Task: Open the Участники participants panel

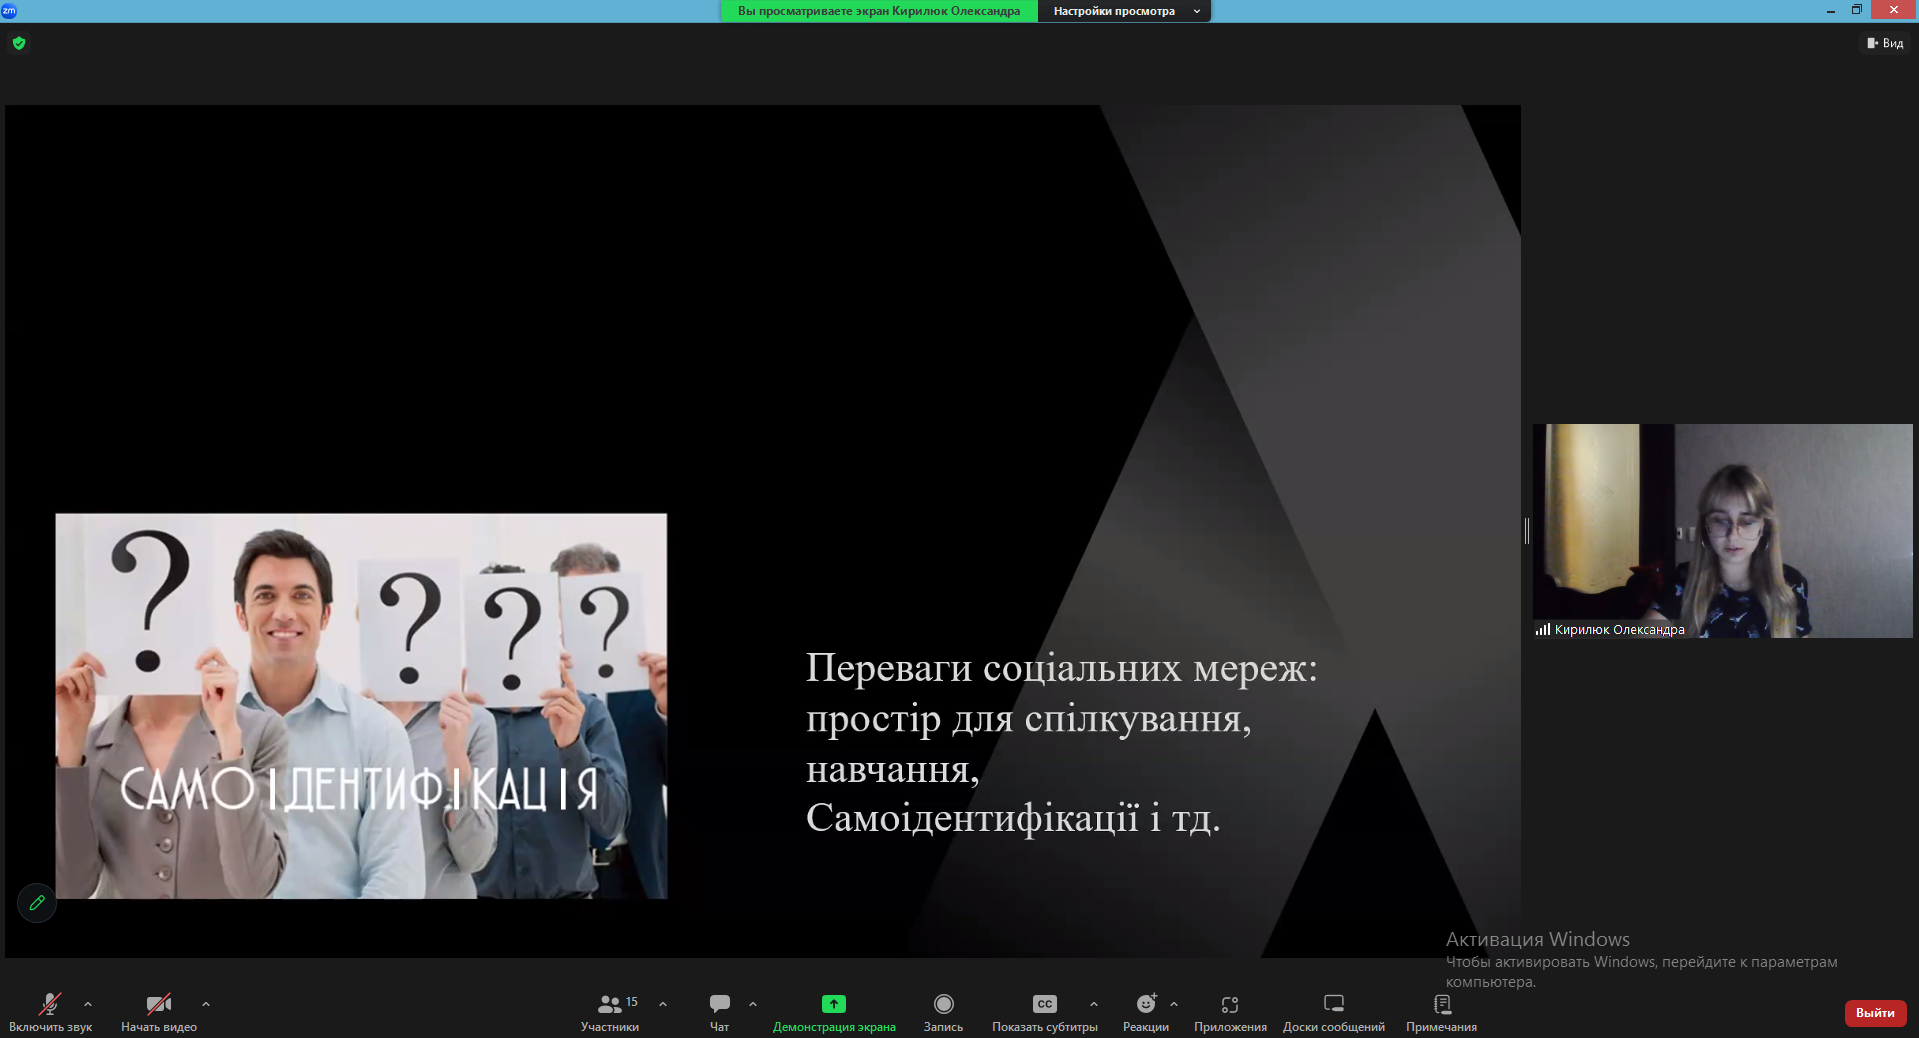Action: [610, 1012]
